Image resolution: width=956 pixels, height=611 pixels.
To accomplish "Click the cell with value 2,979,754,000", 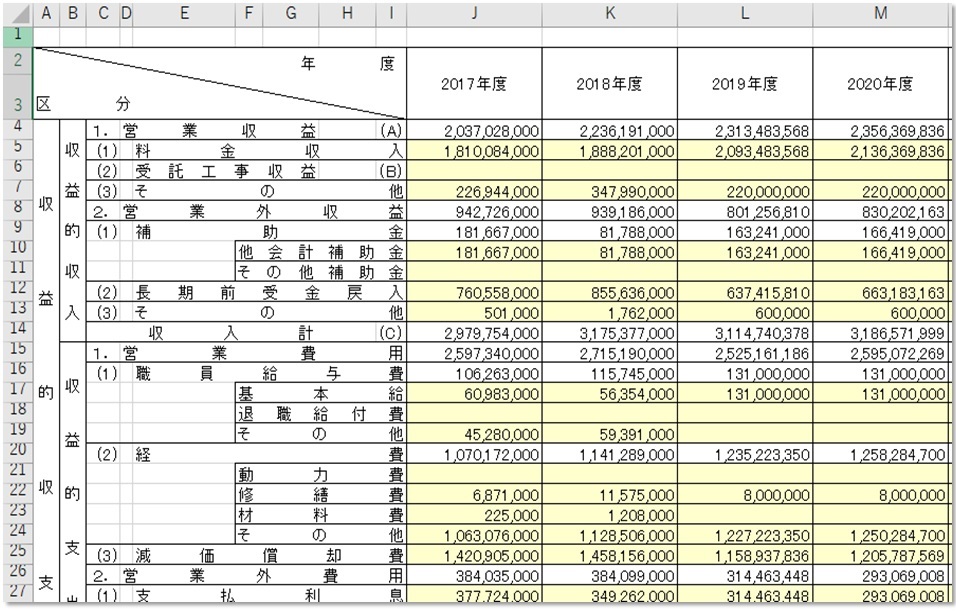I will [x=474, y=333].
